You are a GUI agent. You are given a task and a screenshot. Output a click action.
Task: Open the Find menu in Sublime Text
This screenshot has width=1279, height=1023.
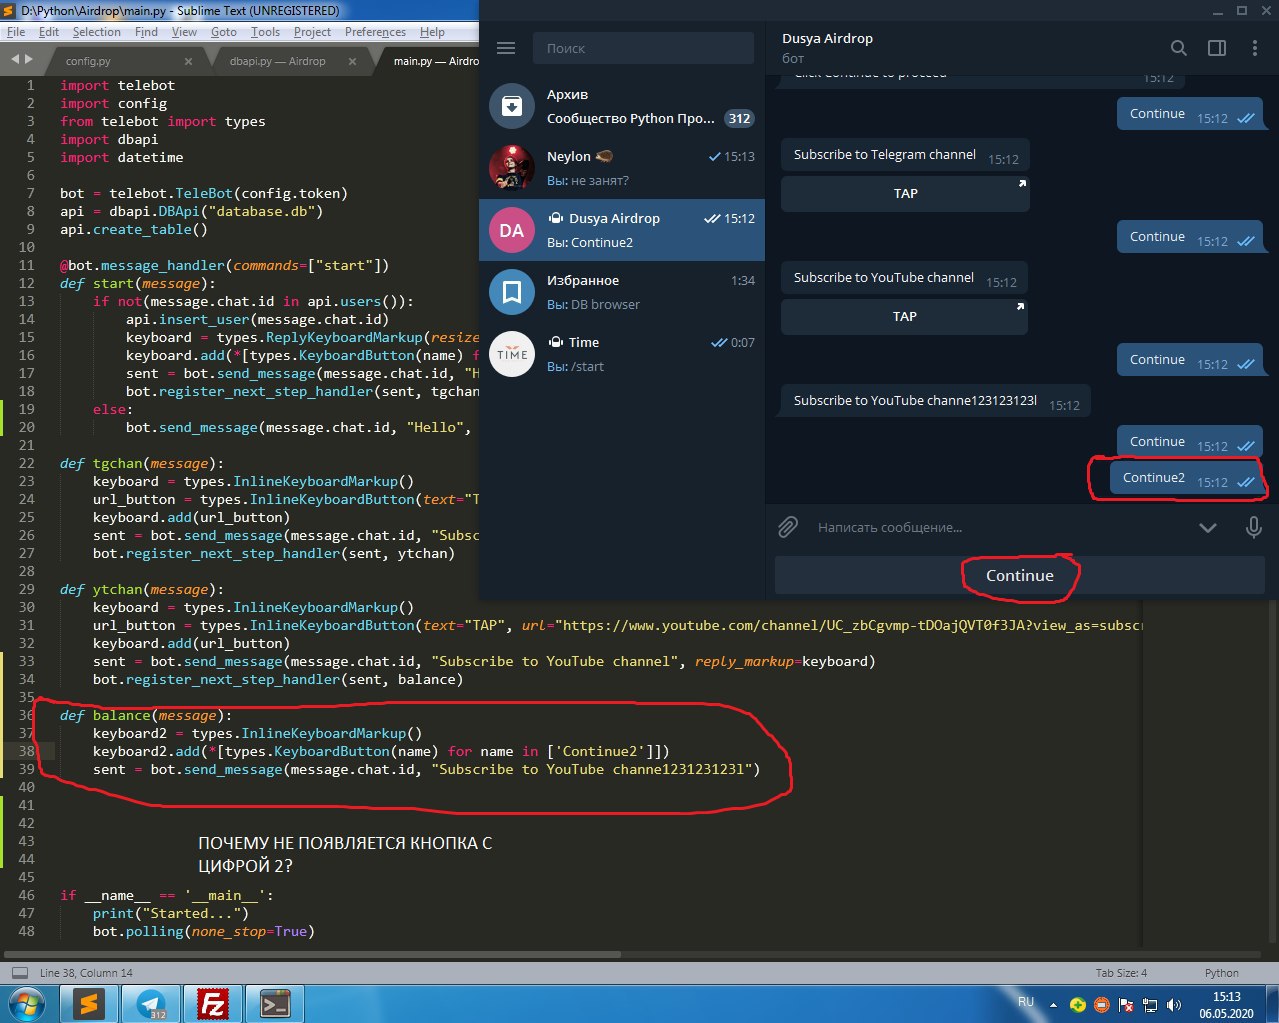coord(146,32)
